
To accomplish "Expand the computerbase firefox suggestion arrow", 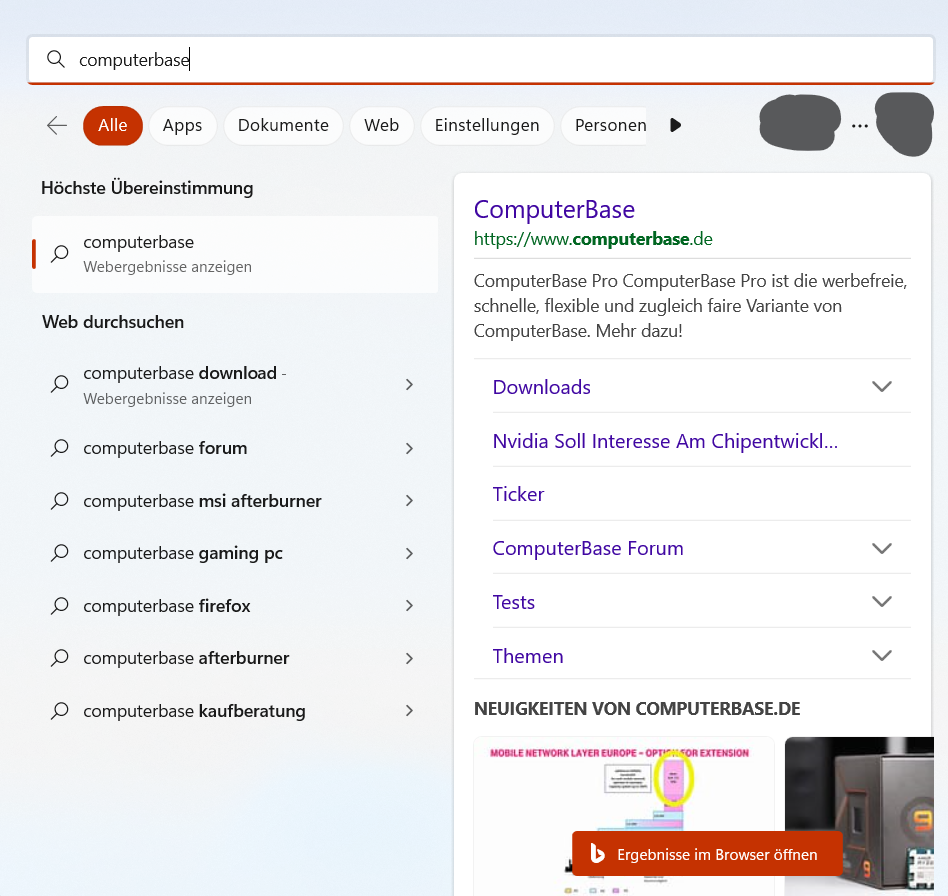I will [x=409, y=606].
